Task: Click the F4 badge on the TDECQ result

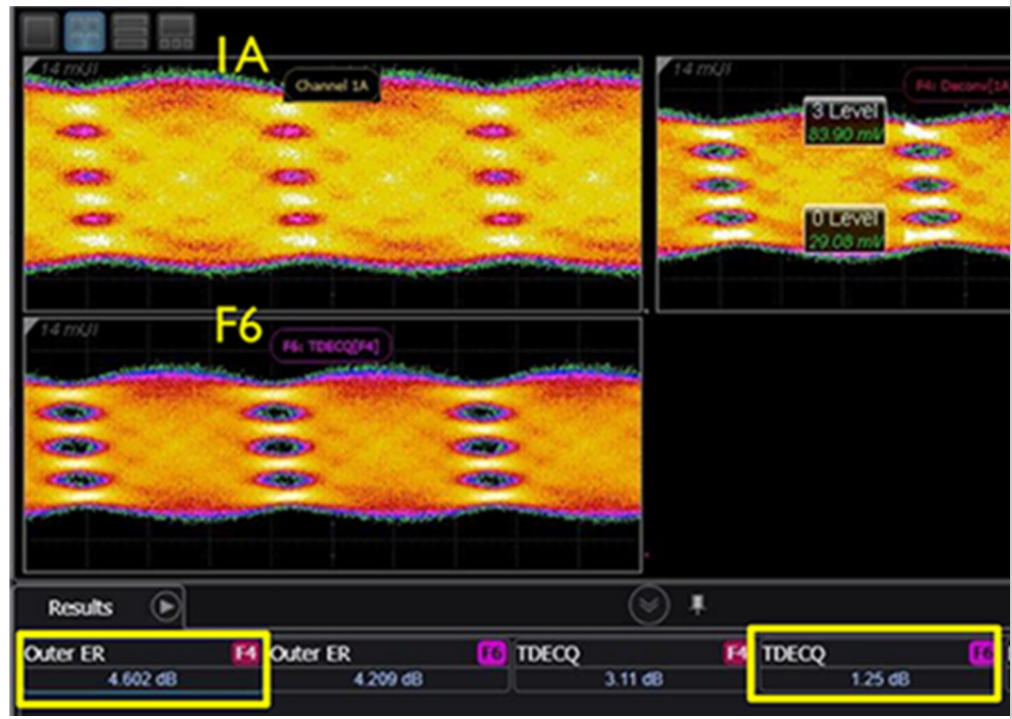Action: (736, 654)
